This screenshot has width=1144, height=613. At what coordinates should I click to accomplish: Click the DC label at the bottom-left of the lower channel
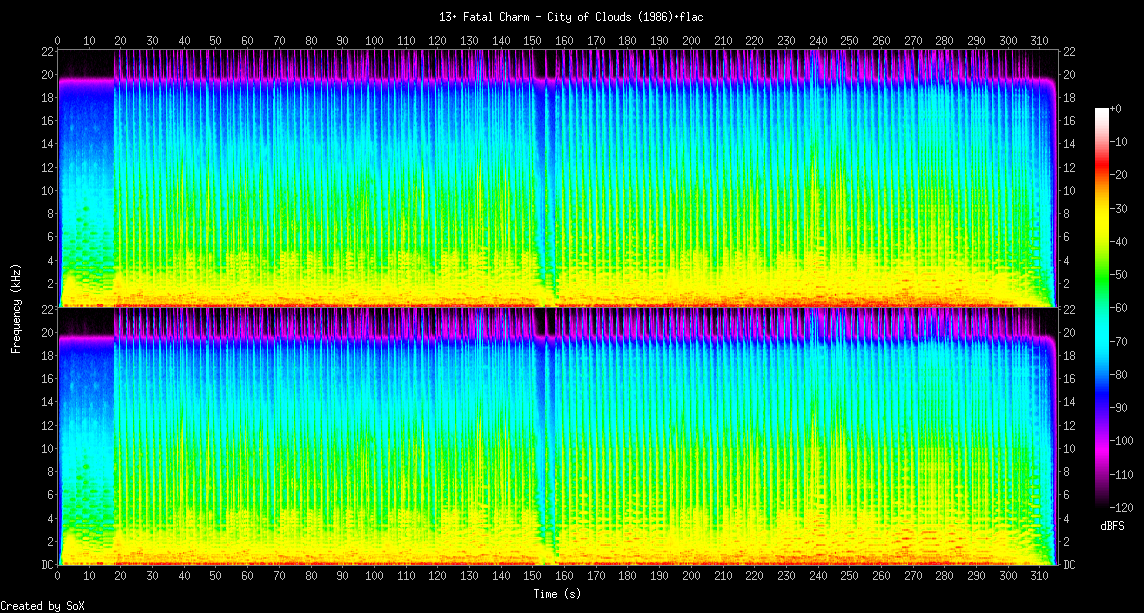(x=47, y=564)
